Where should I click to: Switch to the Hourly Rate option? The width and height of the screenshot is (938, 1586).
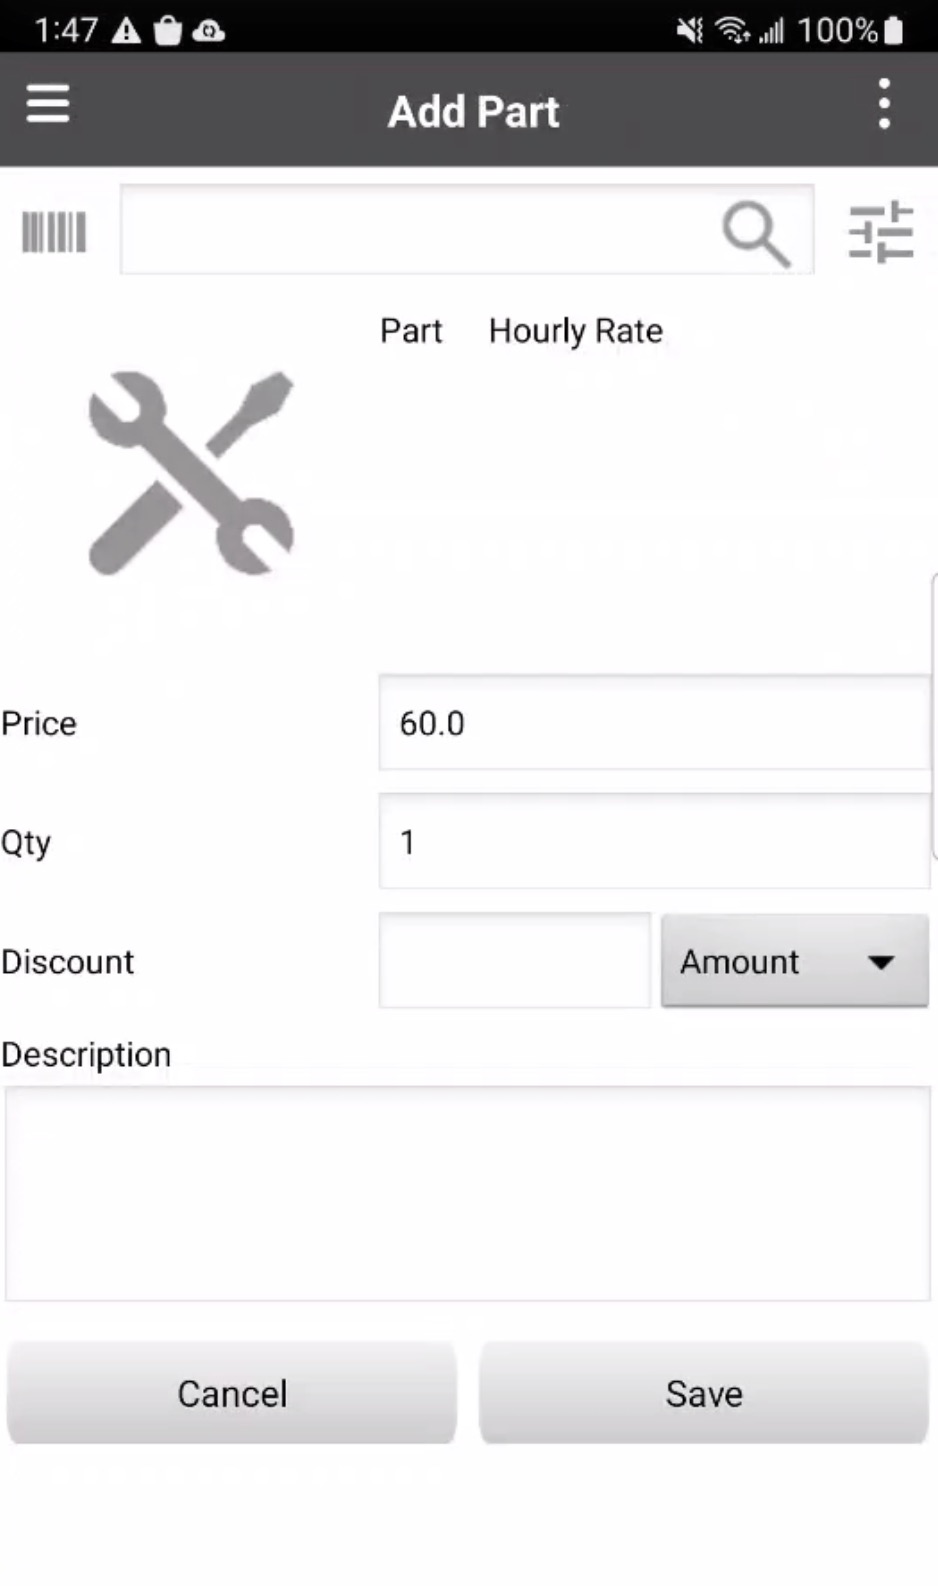(x=575, y=331)
